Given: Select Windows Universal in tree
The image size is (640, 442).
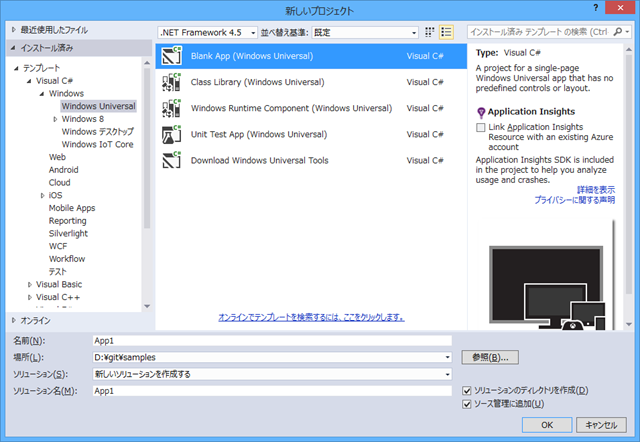Looking at the screenshot, I should tap(98, 106).
